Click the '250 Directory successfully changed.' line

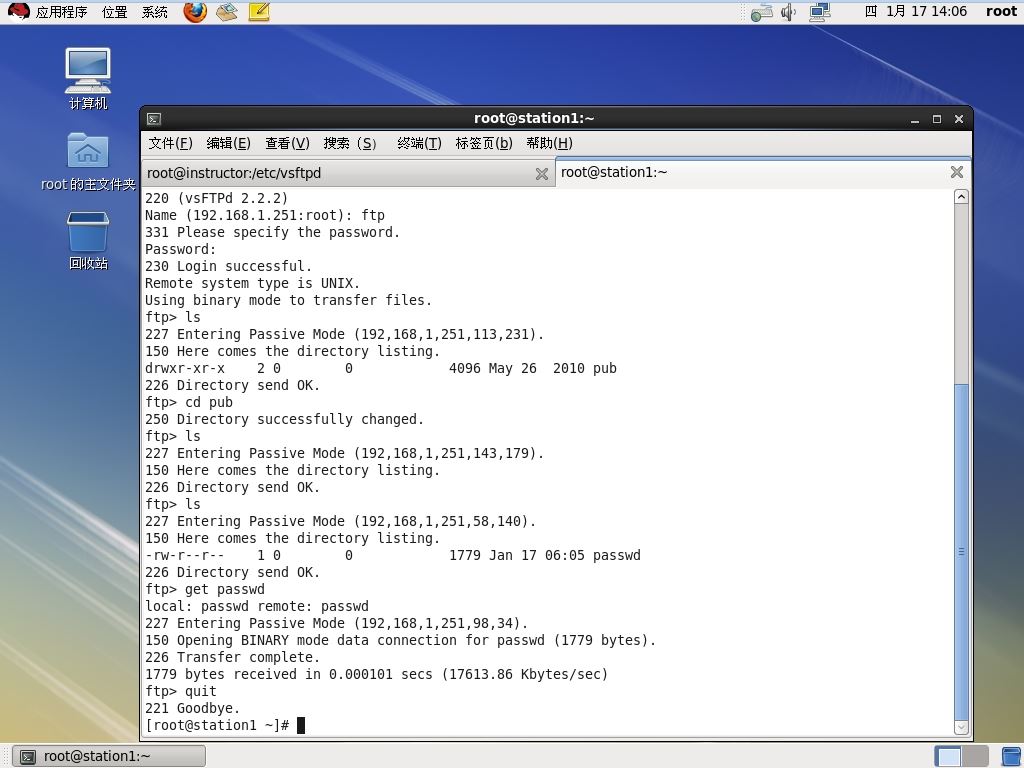pyautogui.click(x=285, y=419)
